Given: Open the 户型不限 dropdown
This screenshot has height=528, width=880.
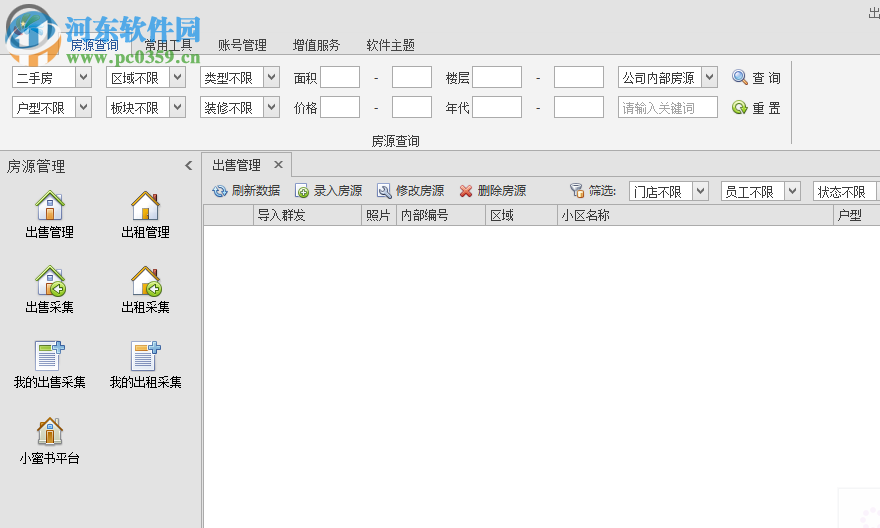Looking at the screenshot, I should point(84,107).
